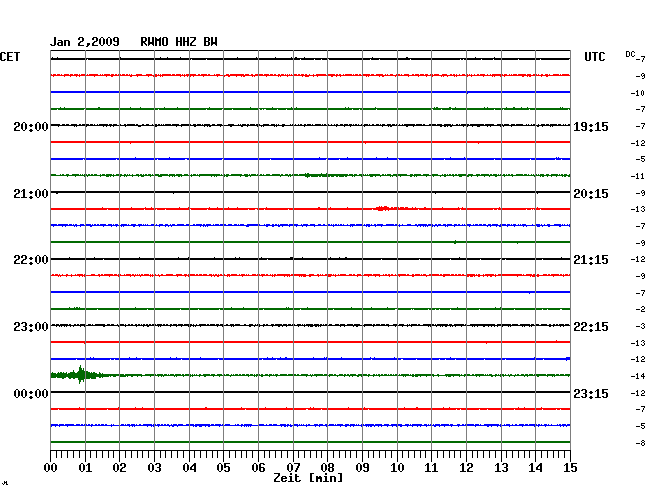Select minute "13" on the Zeit axis
Screen dimensions: 650x494
(501, 468)
